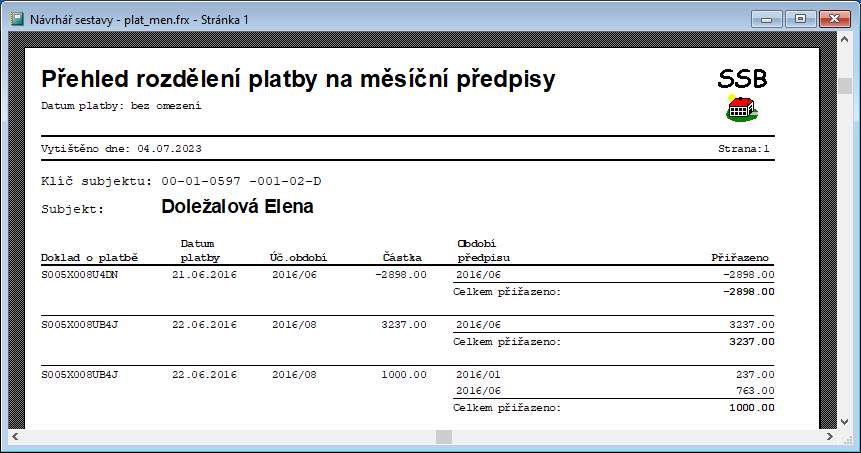Click document number S005X008U4DN
The height and width of the screenshot is (453, 861).
point(79,274)
